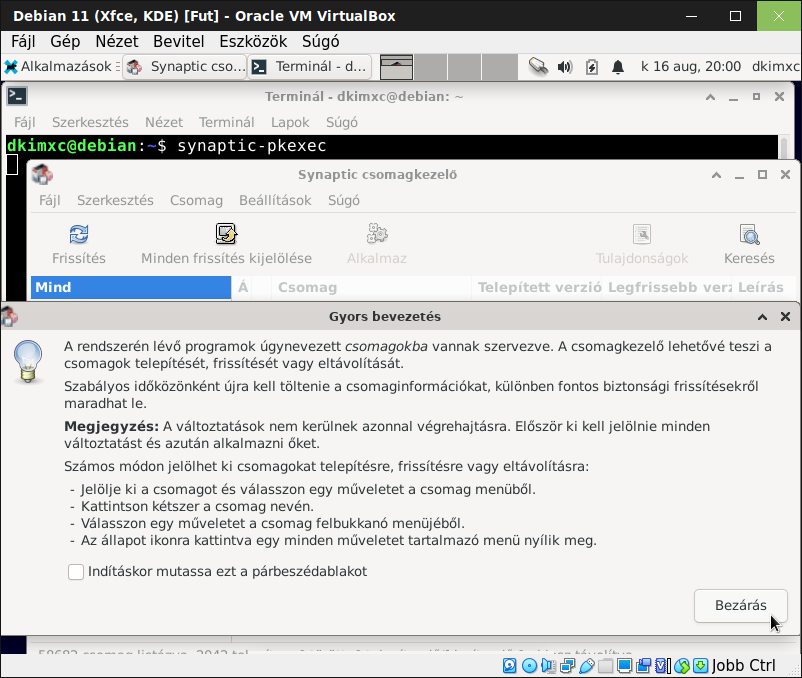Viewport: 802px width, 678px height.
Task: Click the VirtualBox network status icon
Action: tap(568, 665)
